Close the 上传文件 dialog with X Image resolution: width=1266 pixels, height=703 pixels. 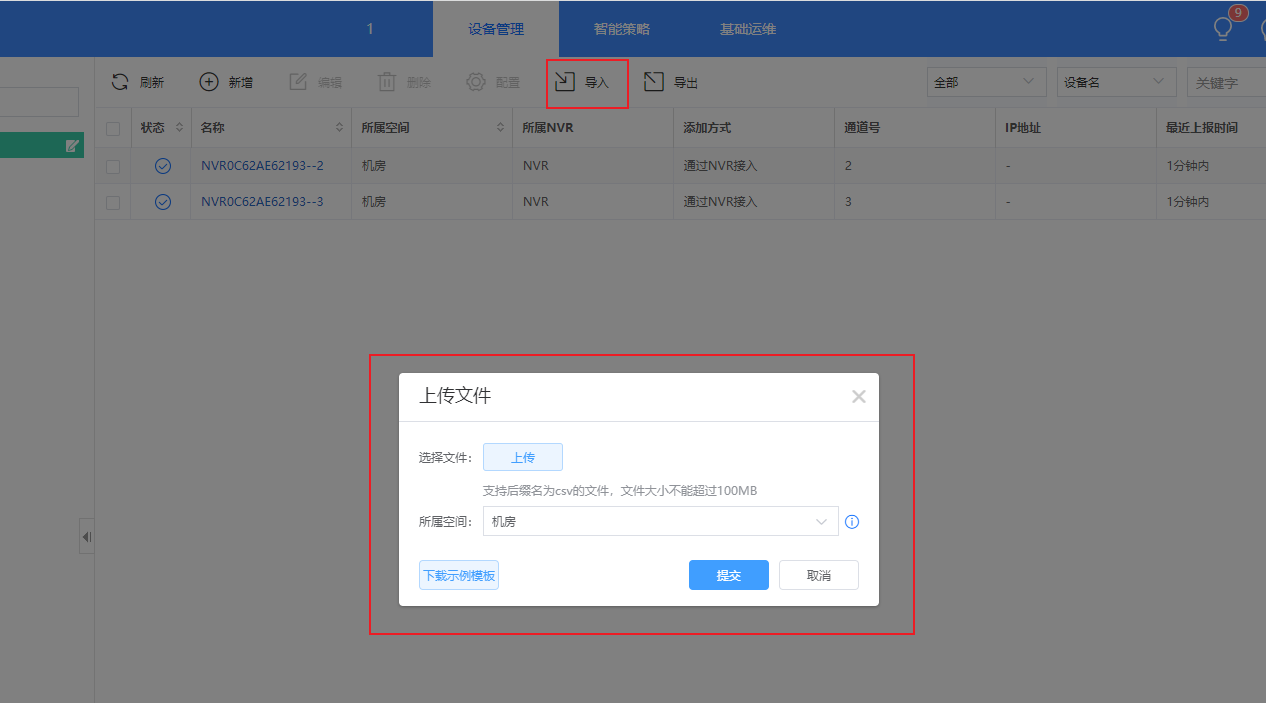coord(858,396)
